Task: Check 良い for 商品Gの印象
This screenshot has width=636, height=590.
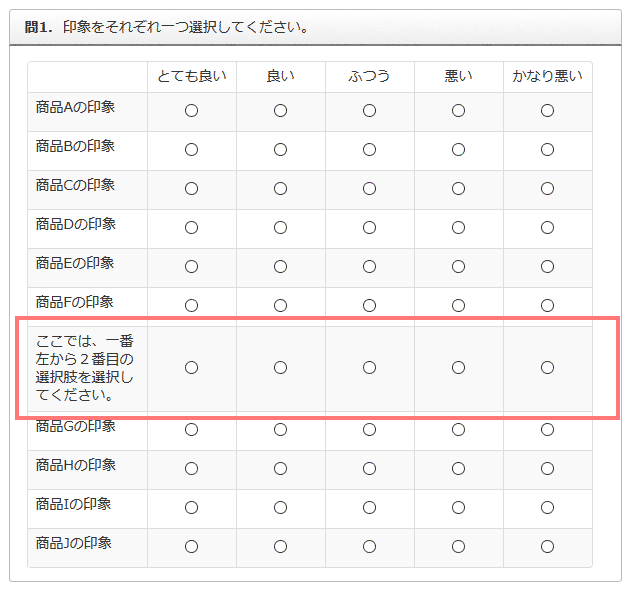Action: tap(280, 429)
